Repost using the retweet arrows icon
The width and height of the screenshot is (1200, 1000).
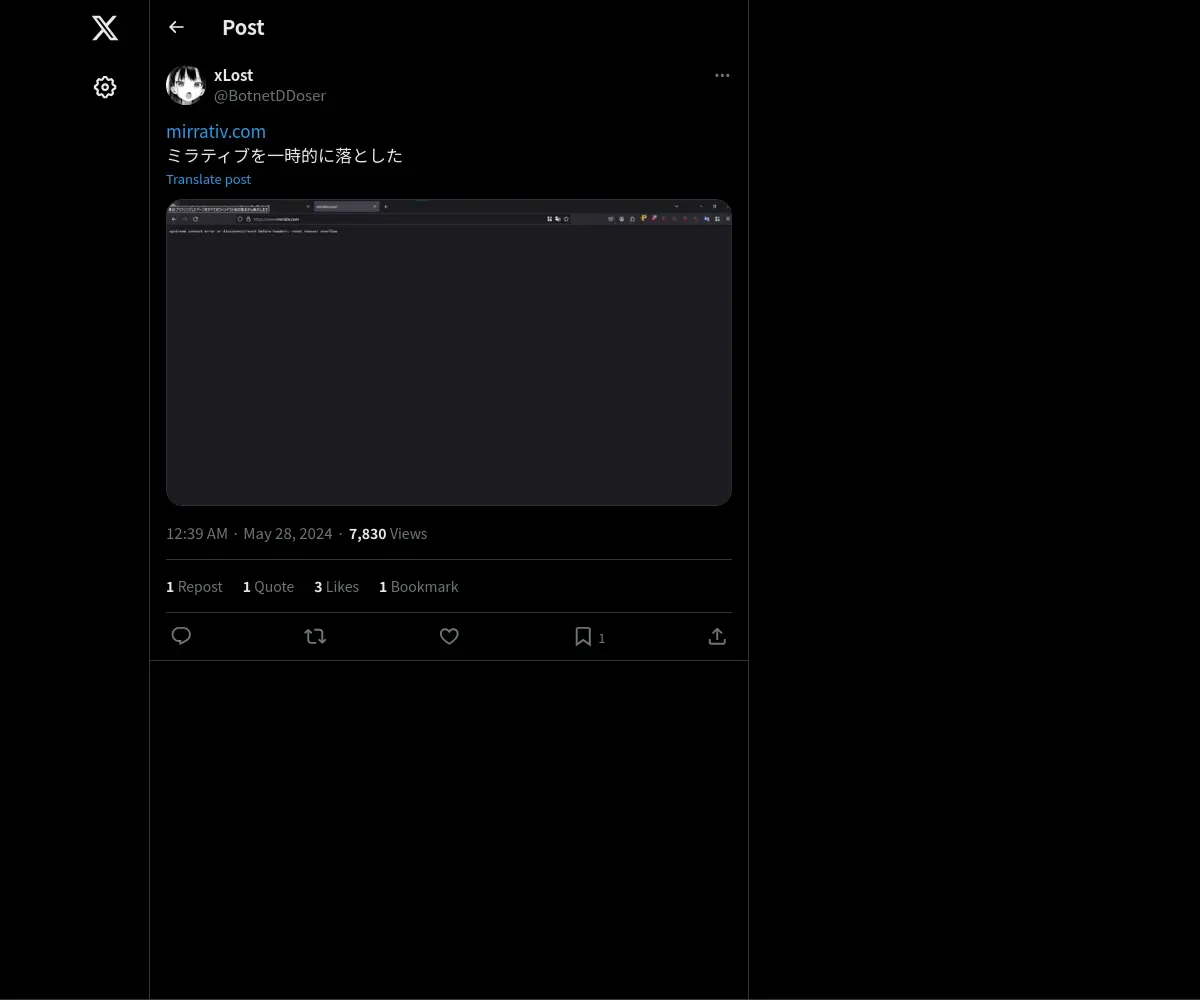click(x=315, y=636)
